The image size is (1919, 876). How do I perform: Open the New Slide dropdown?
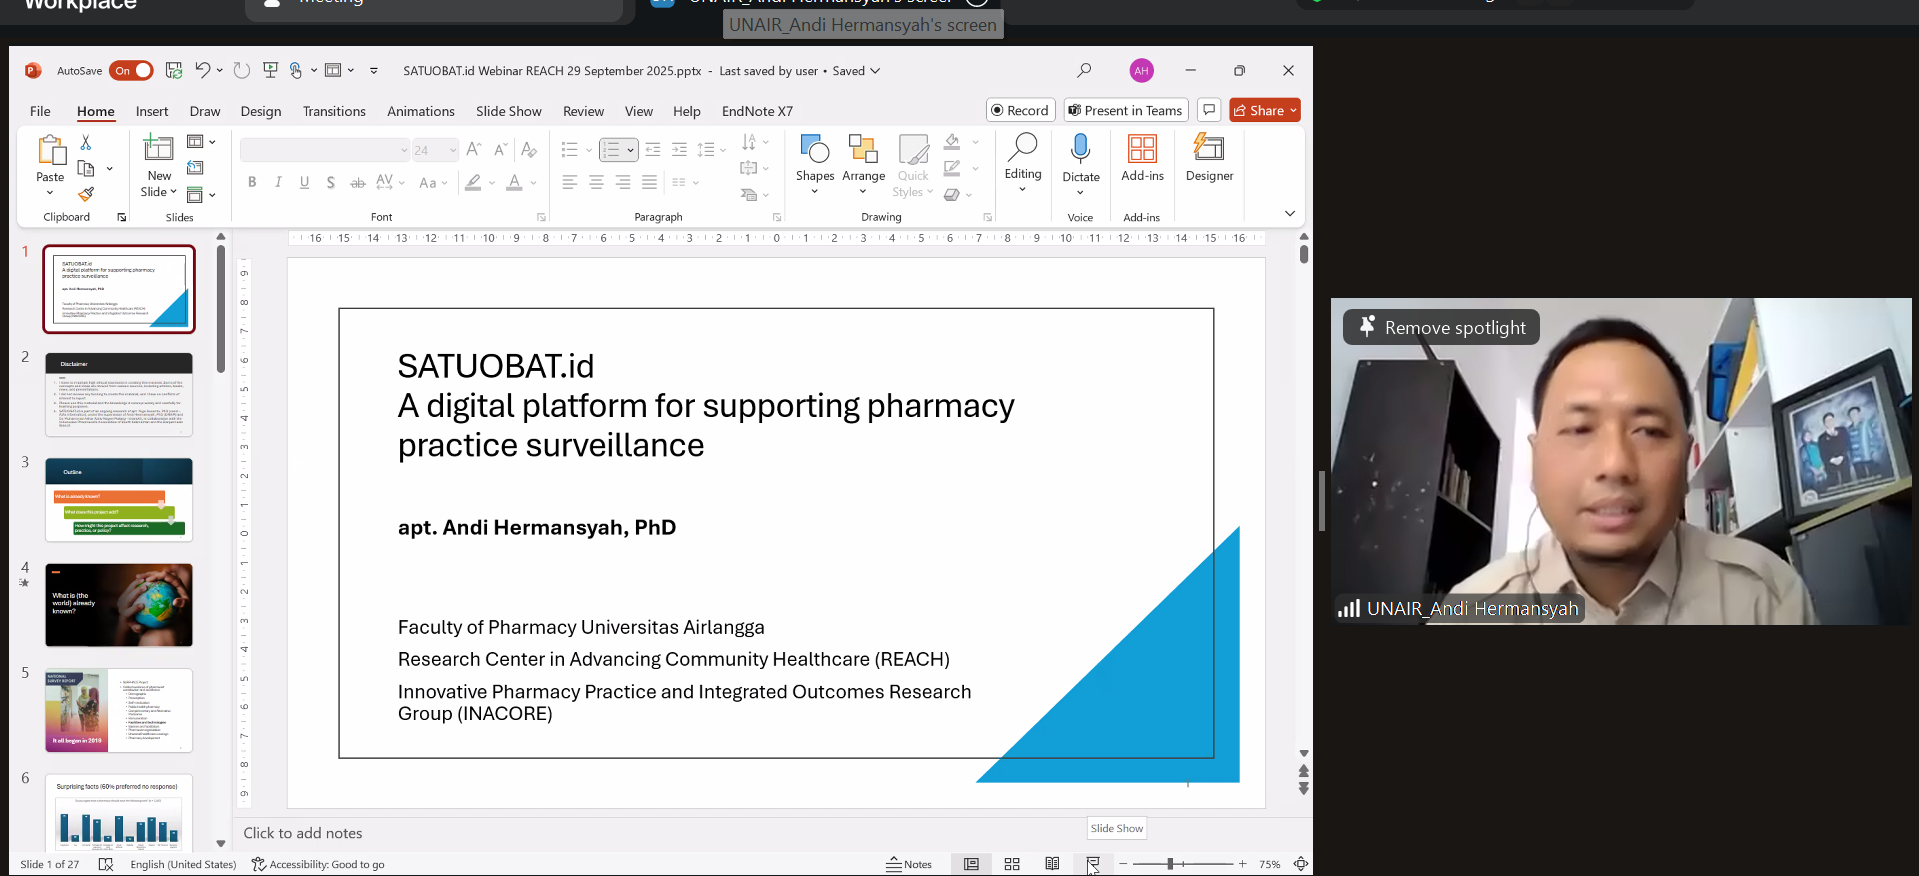[159, 192]
